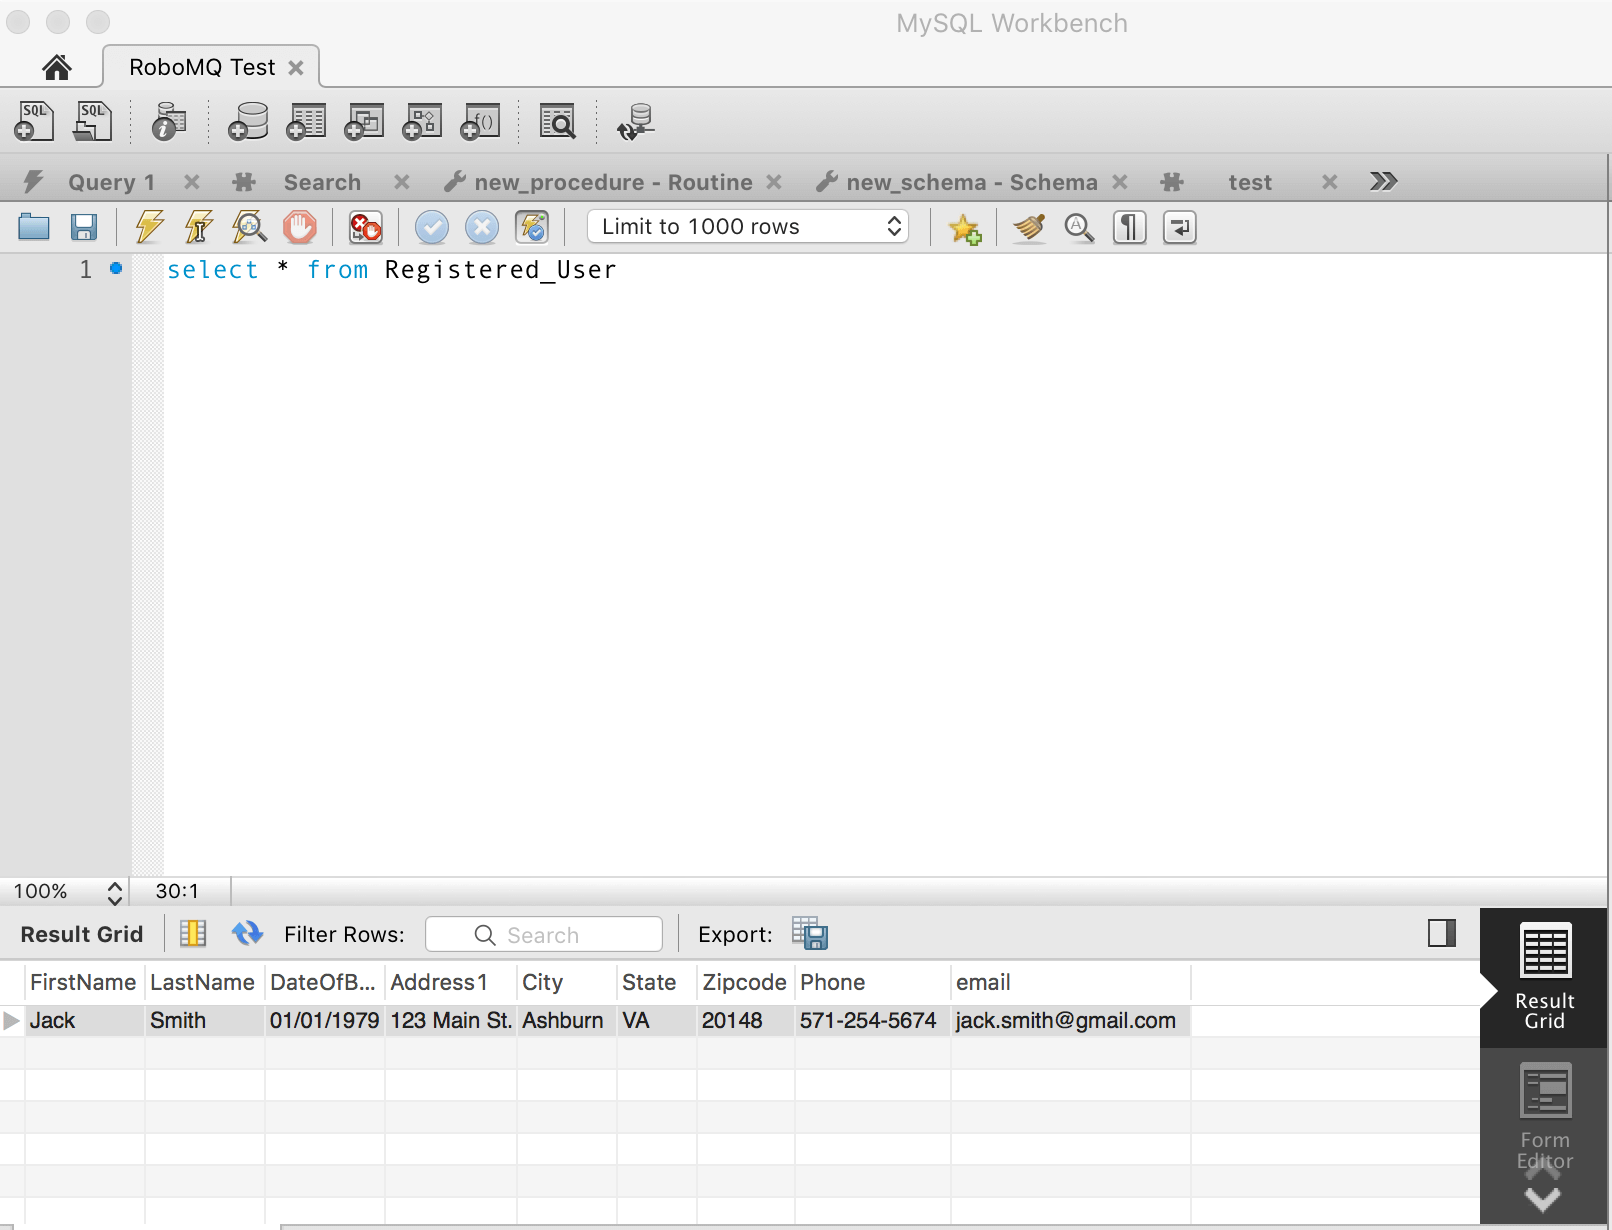Image resolution: width=1612 pixels, height=1230 pixels.
Task: Switch to Form Editor view
Action: (1545, 1115)
